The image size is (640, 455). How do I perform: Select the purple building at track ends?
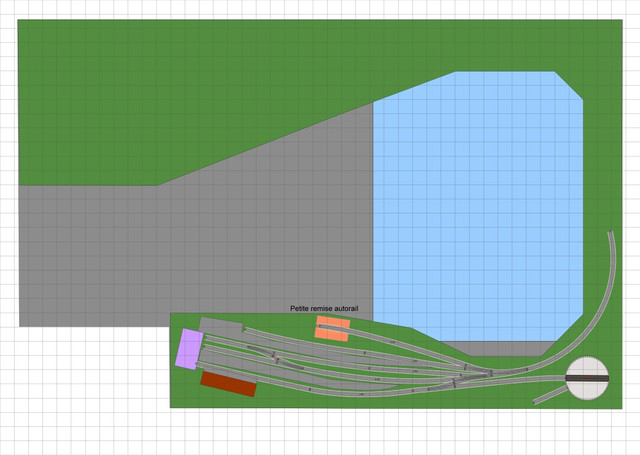tap(189, 349)
